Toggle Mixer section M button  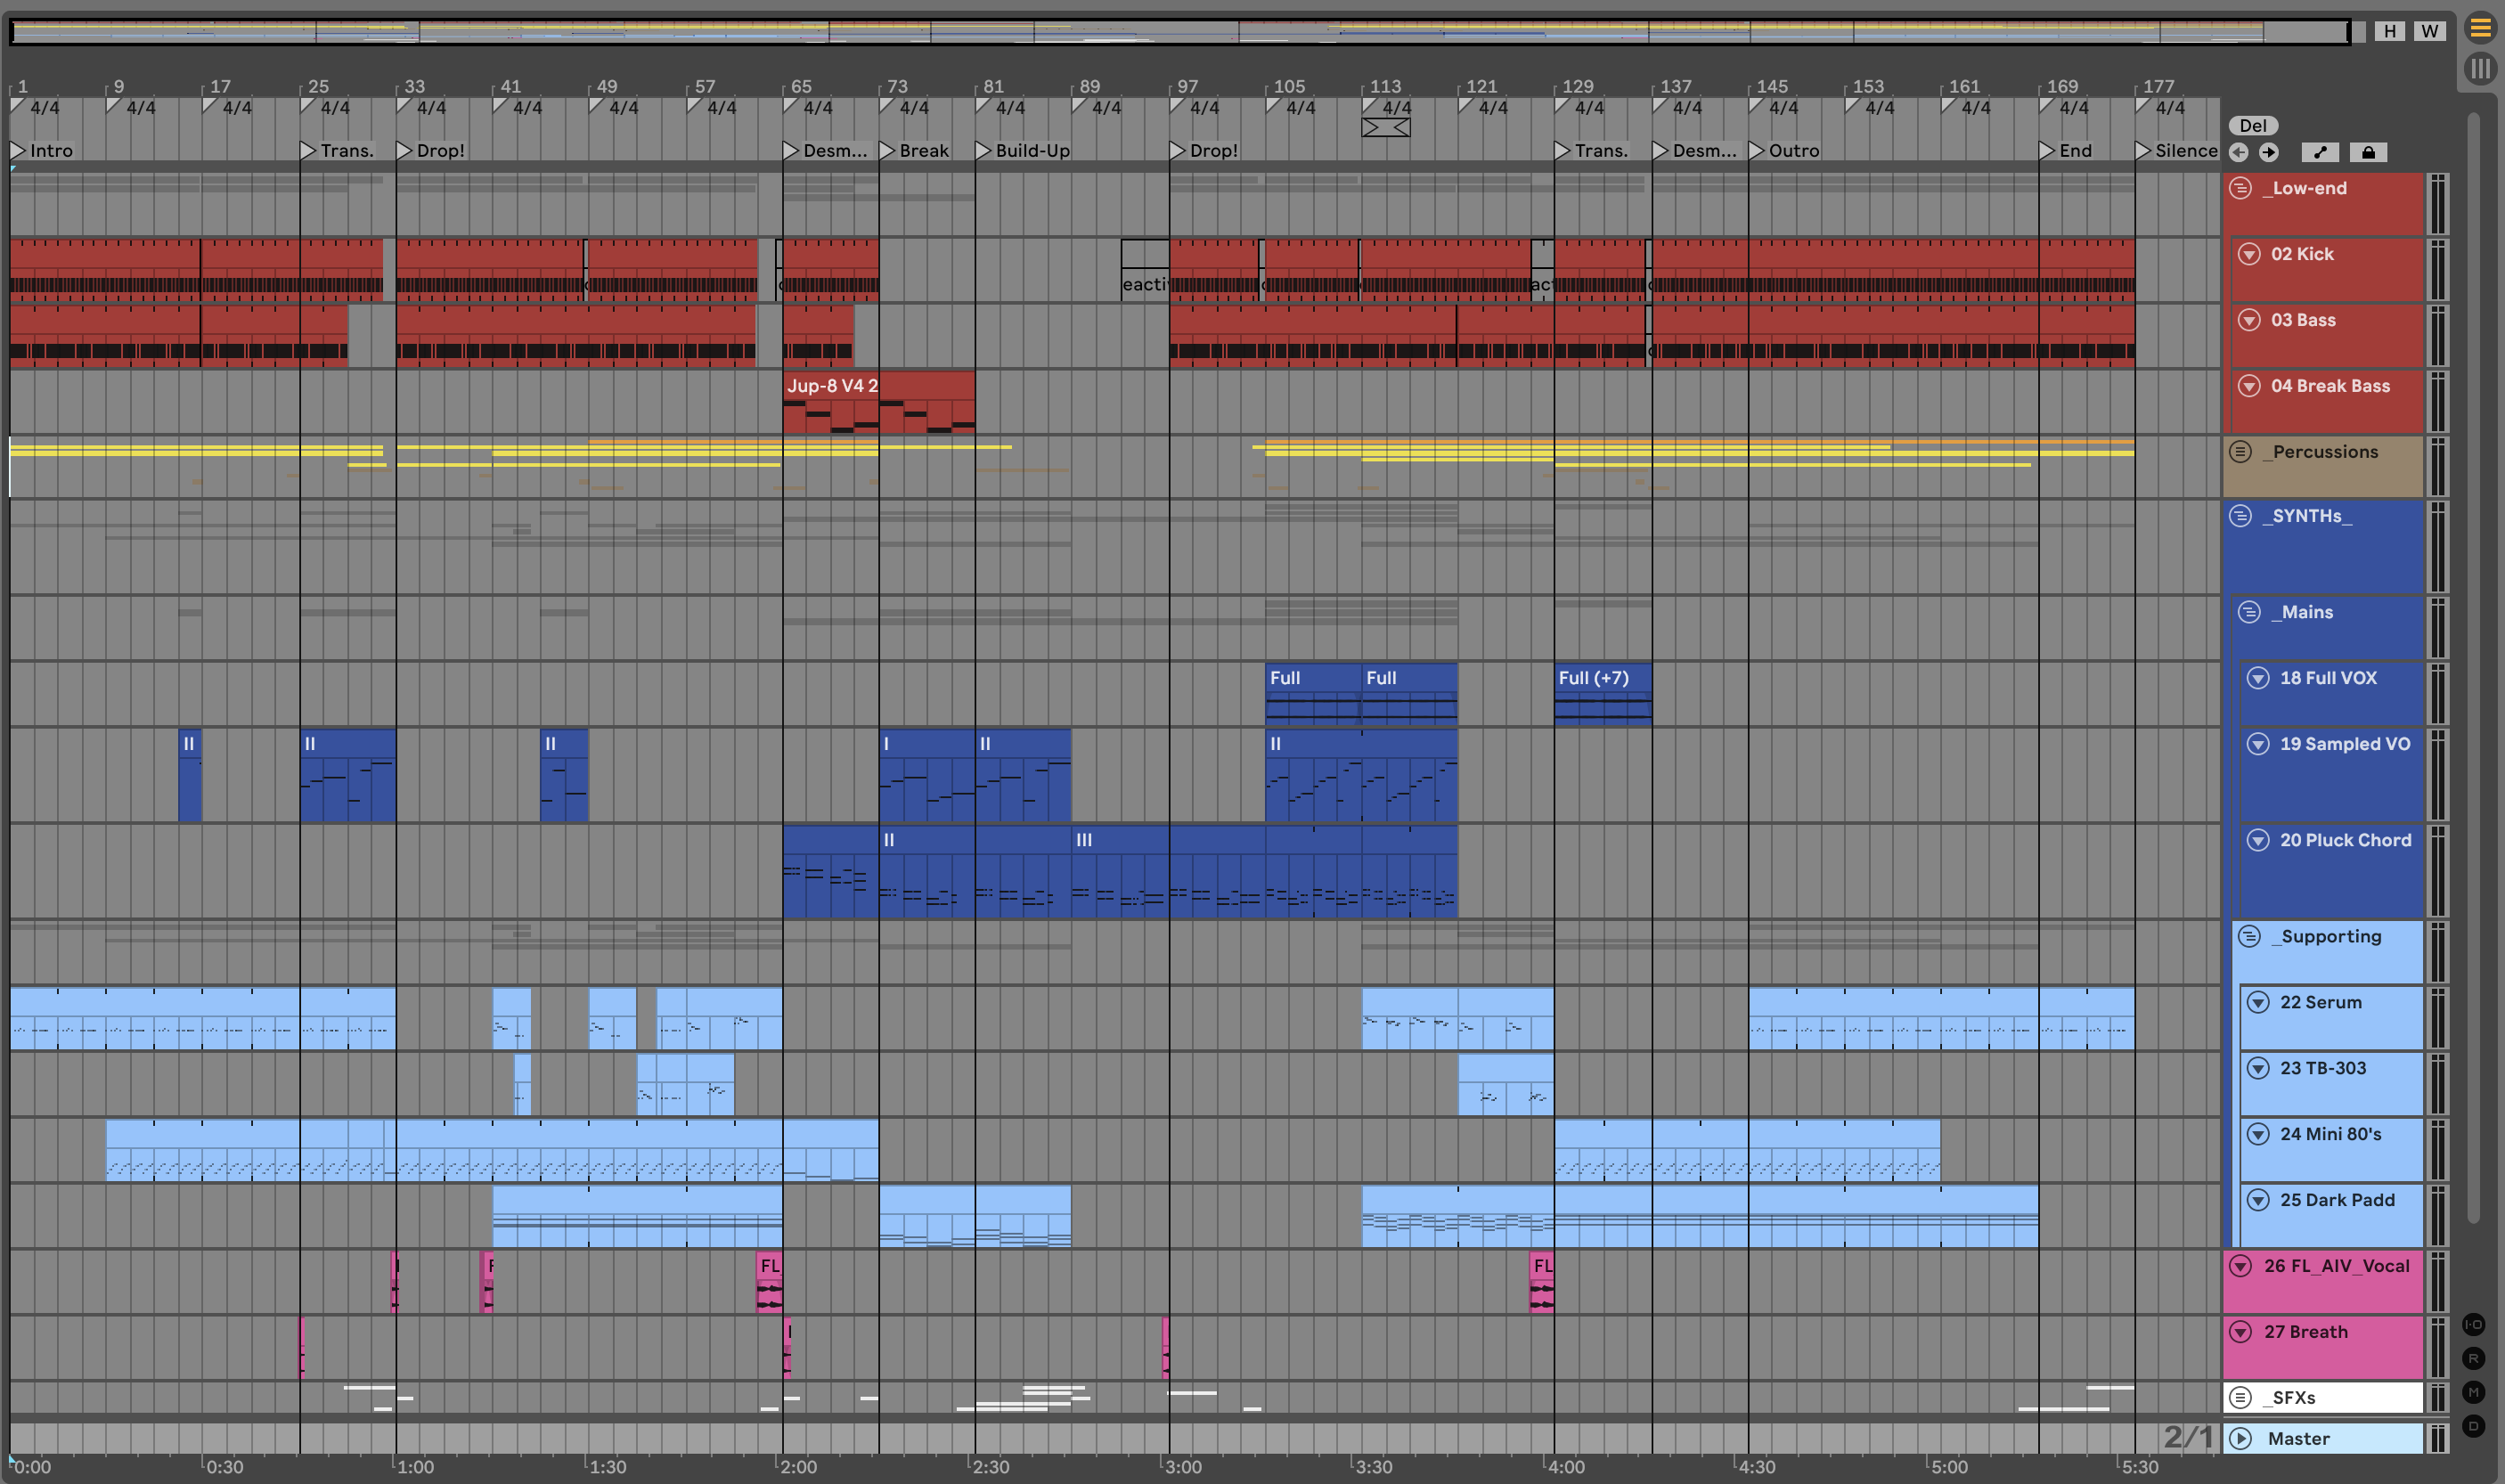click(x=2473, y=1392)
